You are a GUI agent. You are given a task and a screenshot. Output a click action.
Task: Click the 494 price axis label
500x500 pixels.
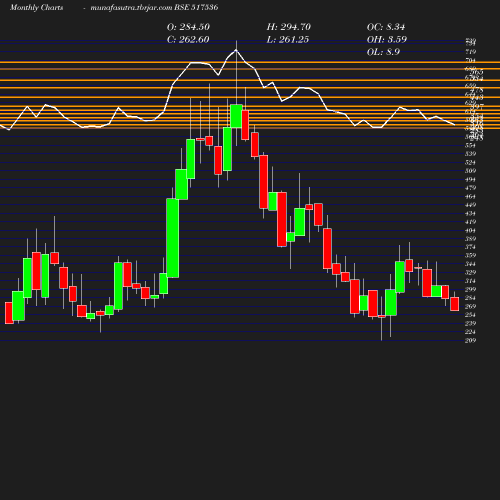coord(470,179)
